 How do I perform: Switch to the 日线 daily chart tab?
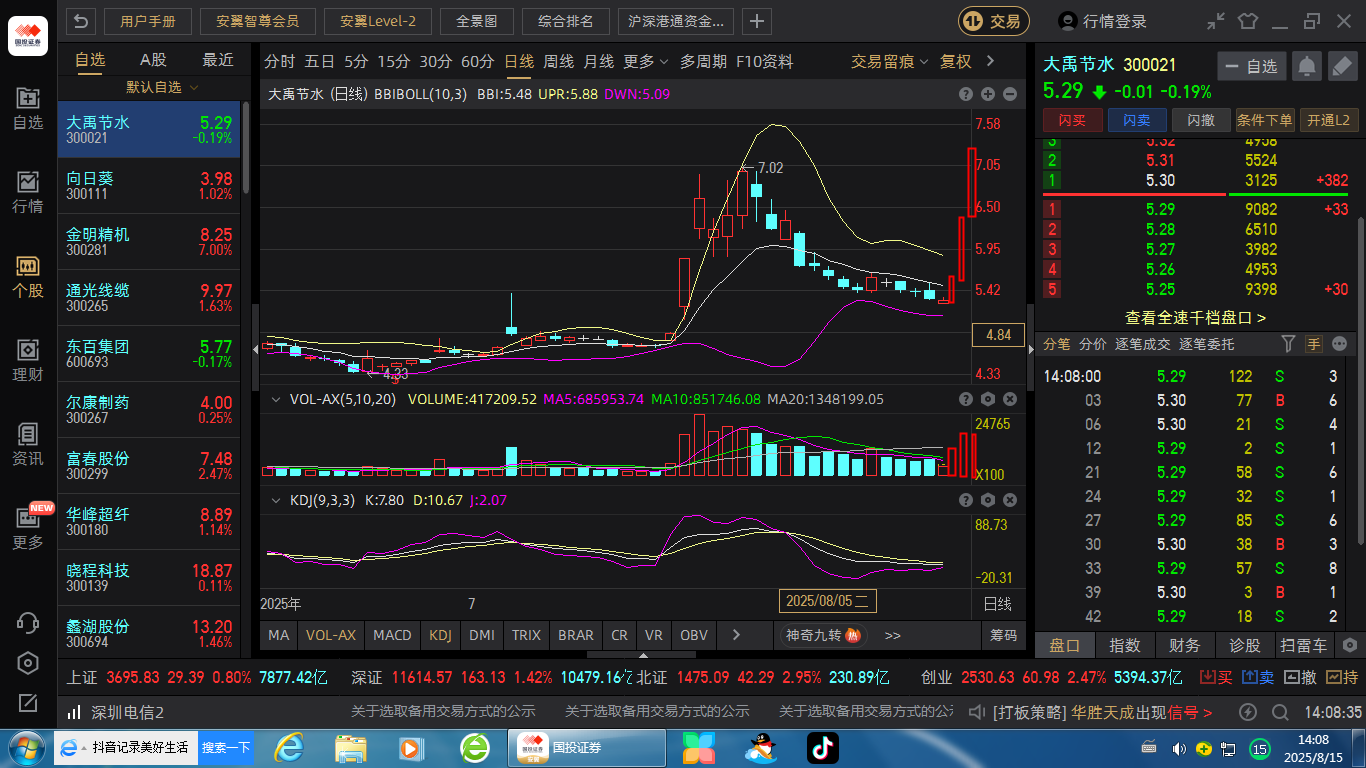pos(519,61)
